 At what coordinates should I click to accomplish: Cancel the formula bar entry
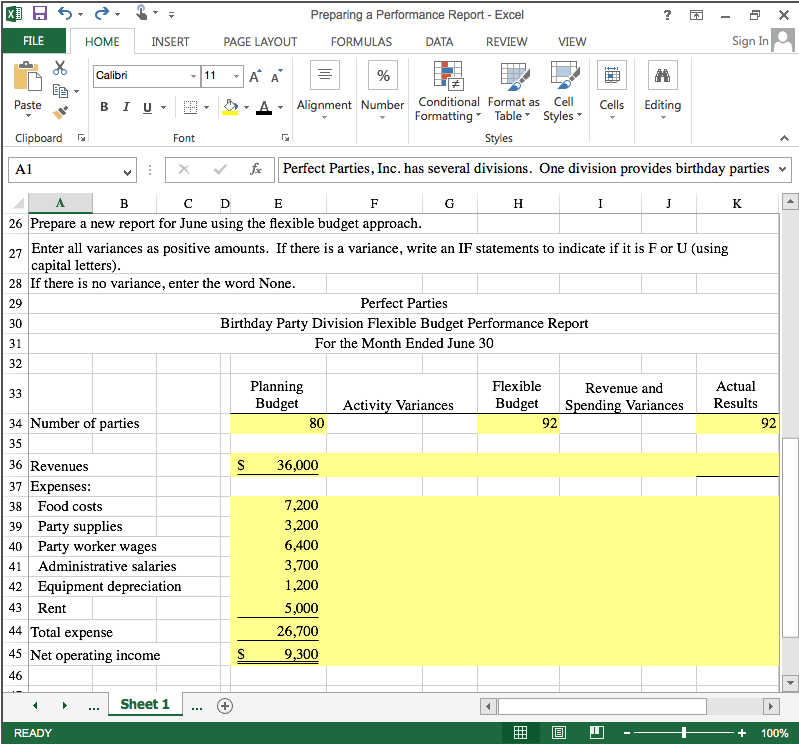[184, 169]
